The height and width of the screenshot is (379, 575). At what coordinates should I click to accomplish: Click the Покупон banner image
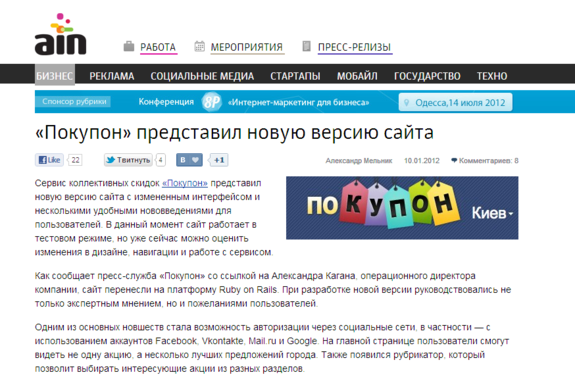[x=402, y=208]
